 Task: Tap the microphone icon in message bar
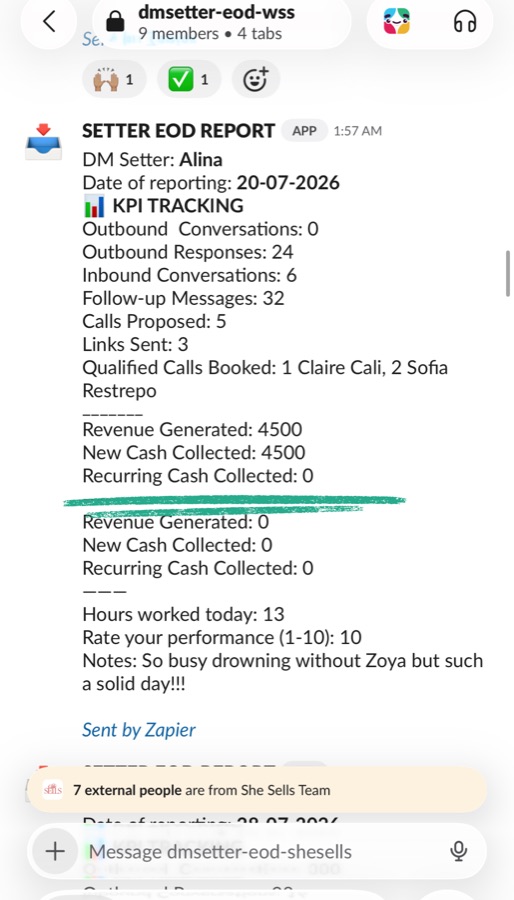(458, 851)
